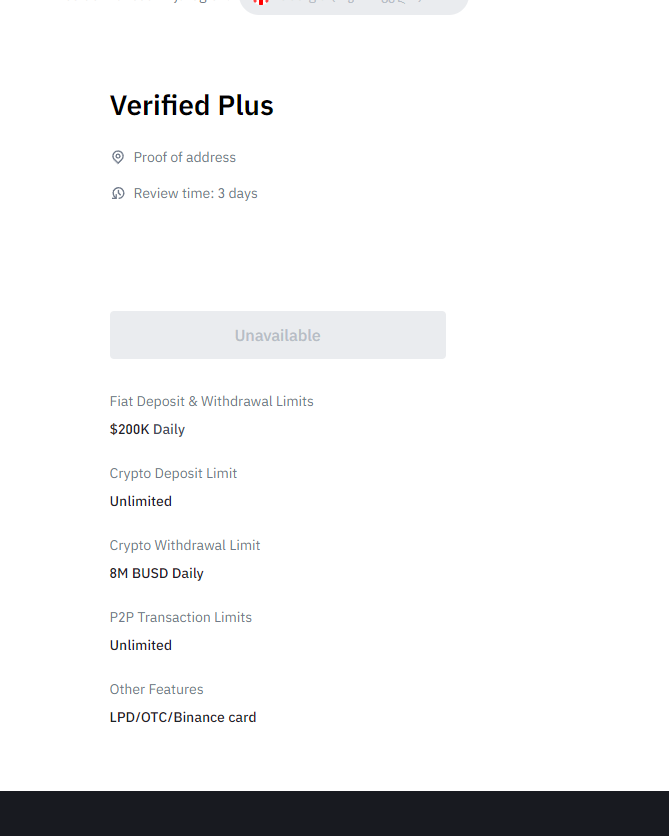Click the location pin icon
Viewport: 669px width, 836px height.
pyautogui.click(x=118, y=157)
